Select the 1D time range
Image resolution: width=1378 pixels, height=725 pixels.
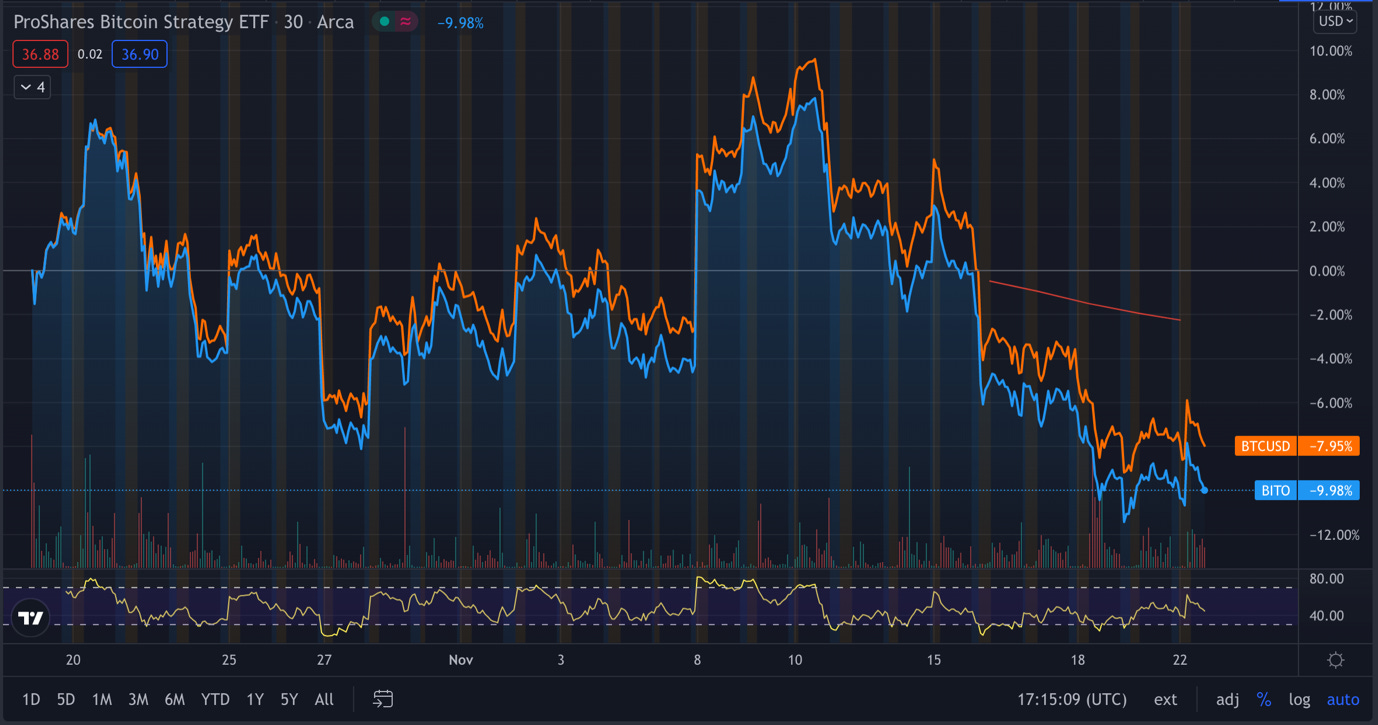[32, 699]
